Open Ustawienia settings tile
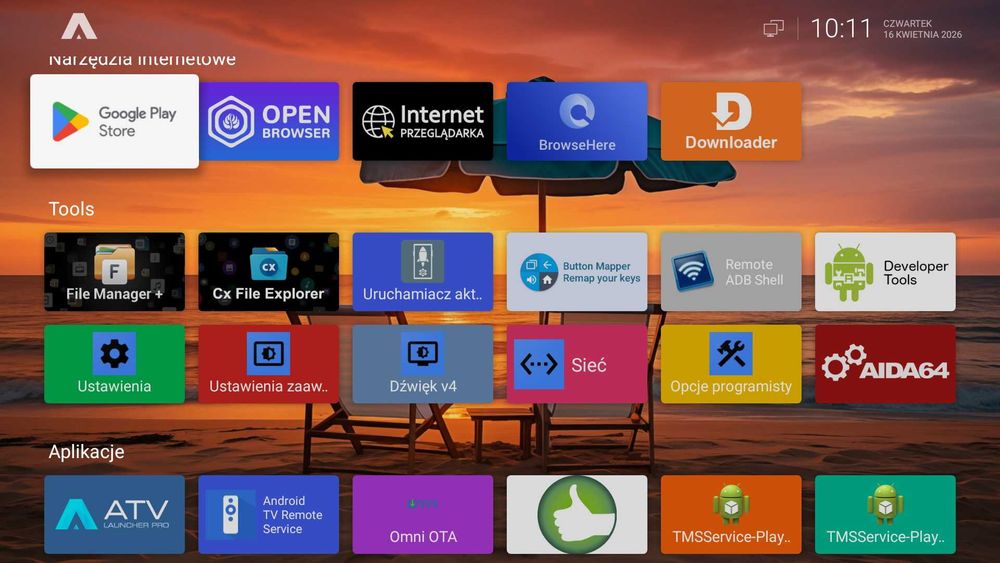 114,364
